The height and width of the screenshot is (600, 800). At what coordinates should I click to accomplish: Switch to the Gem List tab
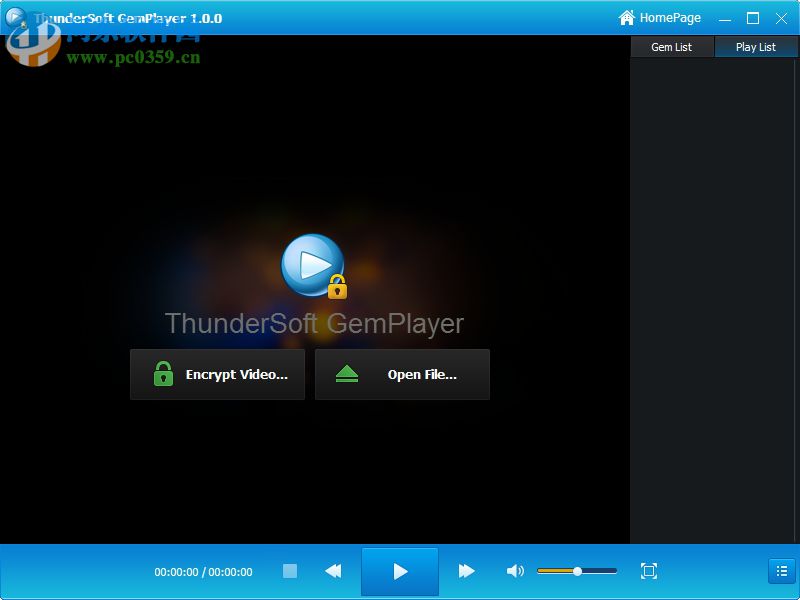672,46
